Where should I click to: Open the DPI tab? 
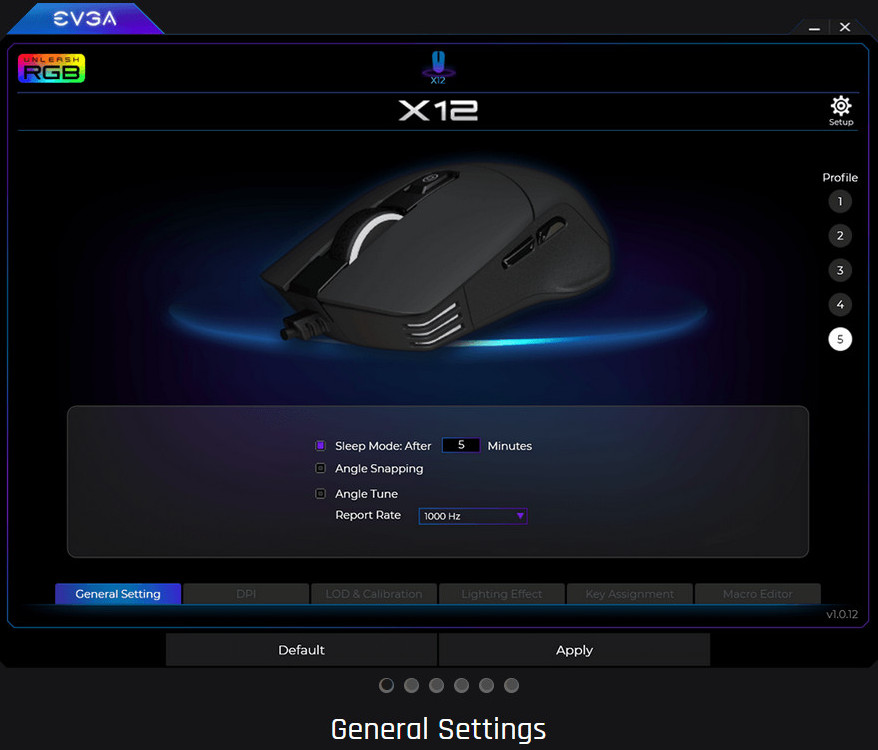pos(246,594)
